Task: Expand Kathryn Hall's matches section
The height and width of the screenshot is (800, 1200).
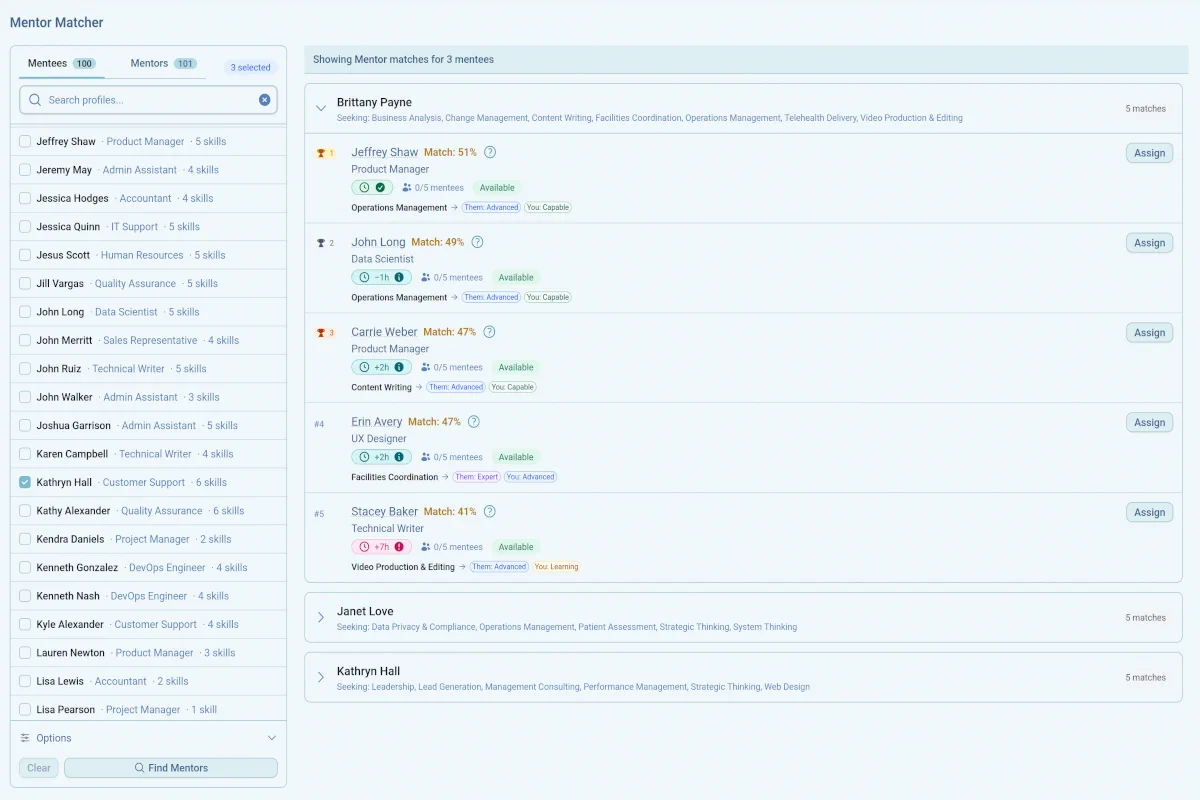Action: (x=321, y=677)
